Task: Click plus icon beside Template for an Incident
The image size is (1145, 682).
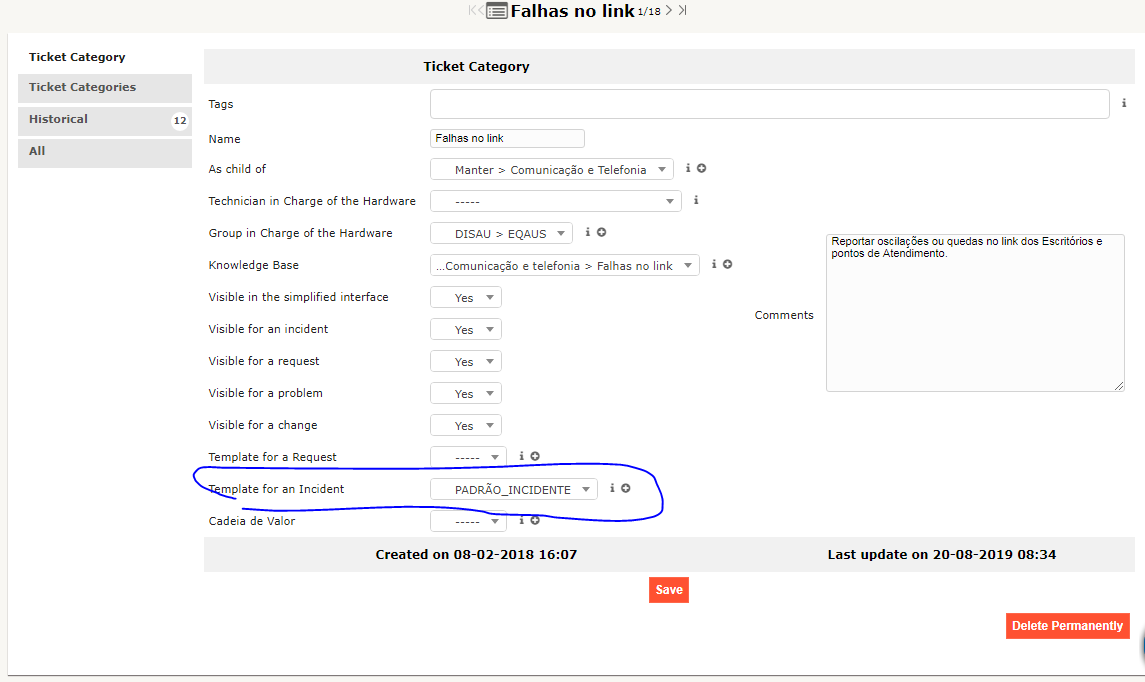Action: pos(626,489)
